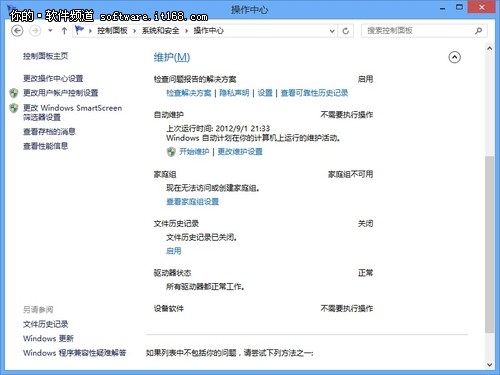Open 查看家庭组设置 link

(x=192, y=202)
